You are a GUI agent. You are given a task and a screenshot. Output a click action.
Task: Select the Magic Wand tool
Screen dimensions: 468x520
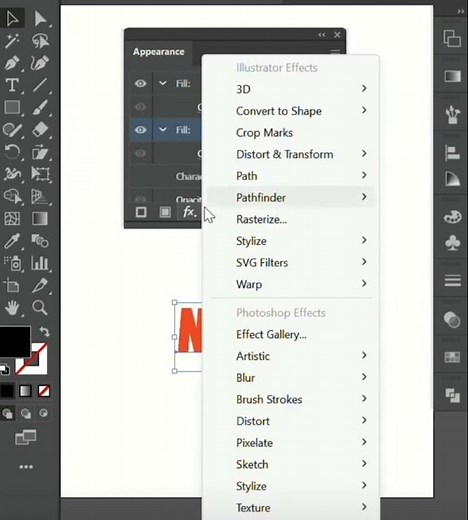coord(12,41)
